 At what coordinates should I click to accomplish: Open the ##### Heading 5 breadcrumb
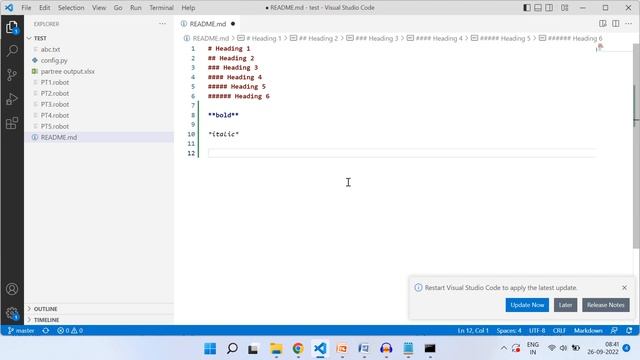pyautogui.click(x=500, y=38)
